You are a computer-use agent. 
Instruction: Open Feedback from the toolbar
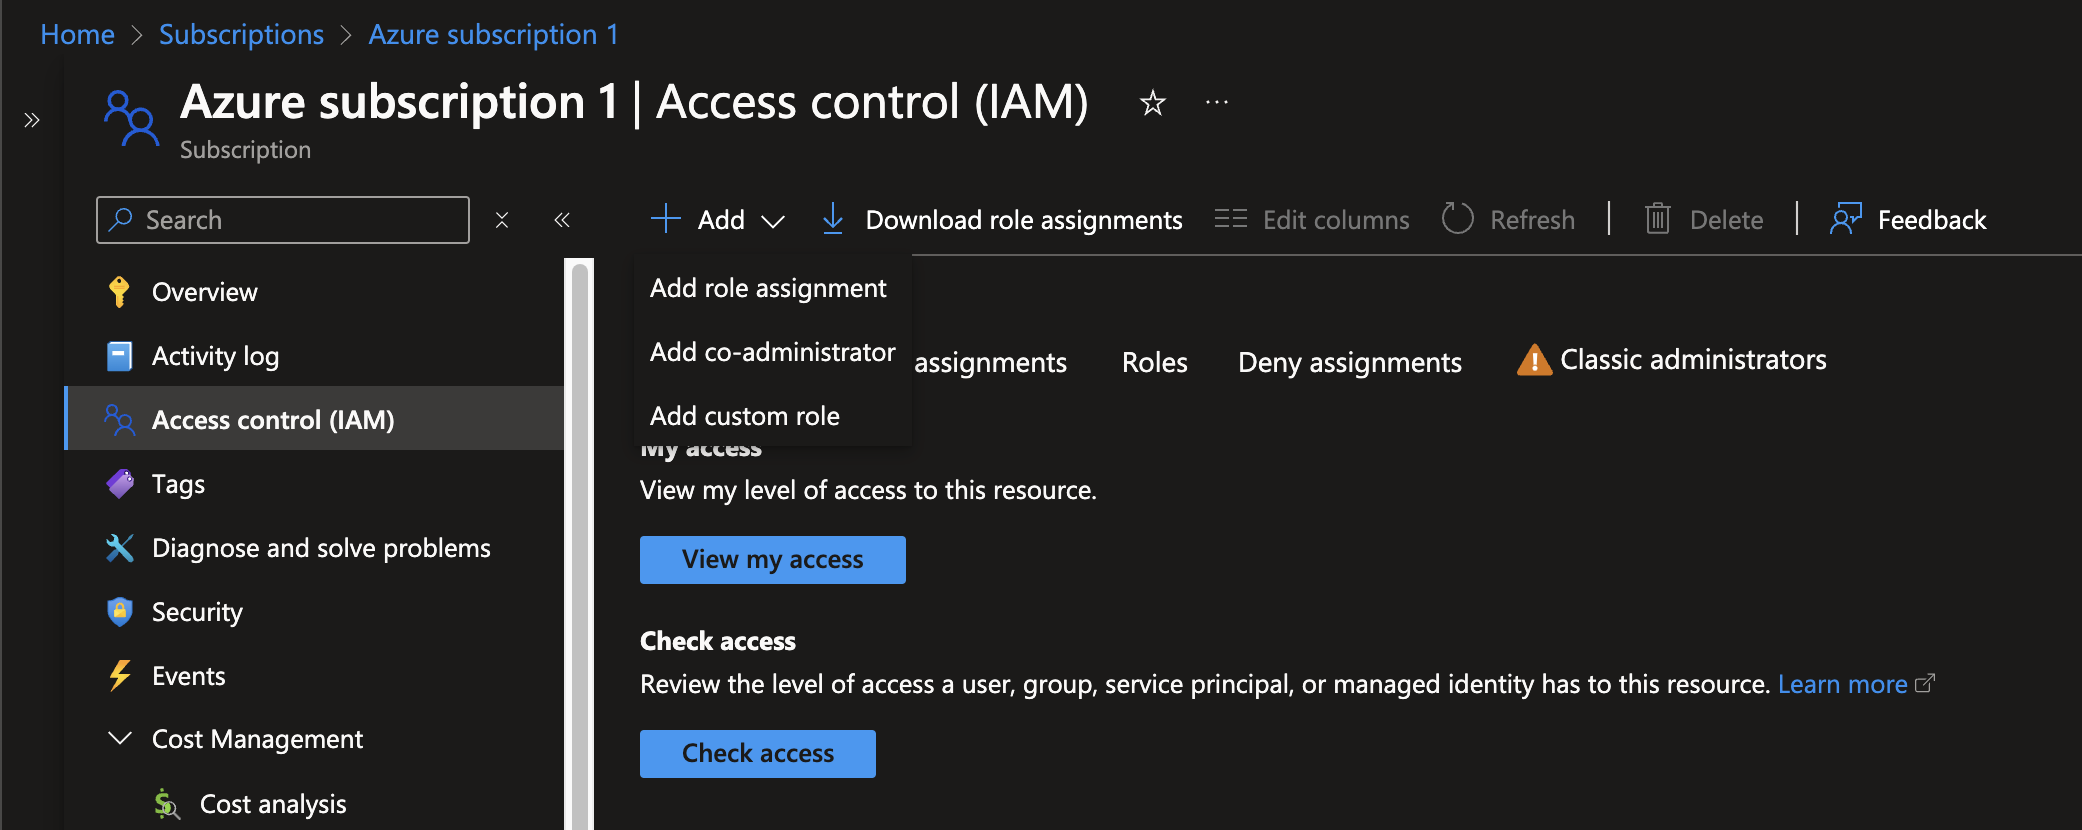tap(1931, 220)
